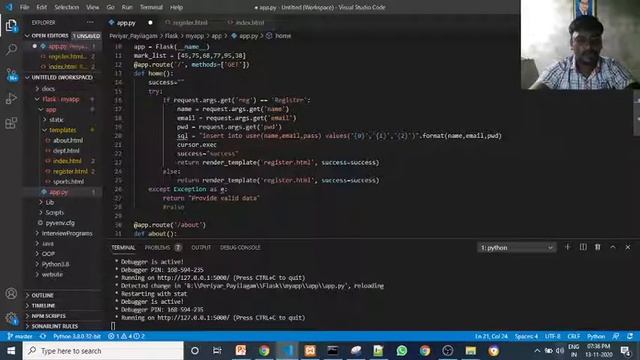The width and height of the screenshot is (640, 360).
Task: Open Cortana circle on taskbar
Action: tap(195, 351)
